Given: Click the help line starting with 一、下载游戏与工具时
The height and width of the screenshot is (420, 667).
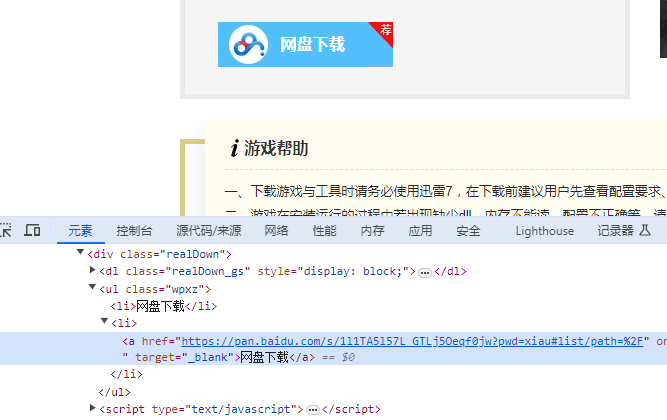Looking at the screenshot, I should coord(446,191).
